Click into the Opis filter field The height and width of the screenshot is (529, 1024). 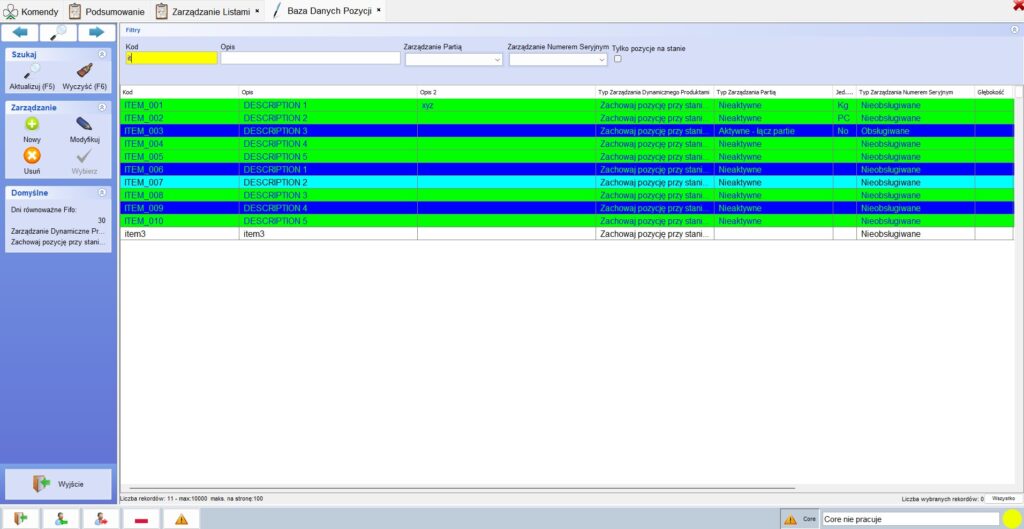(310, 59)
